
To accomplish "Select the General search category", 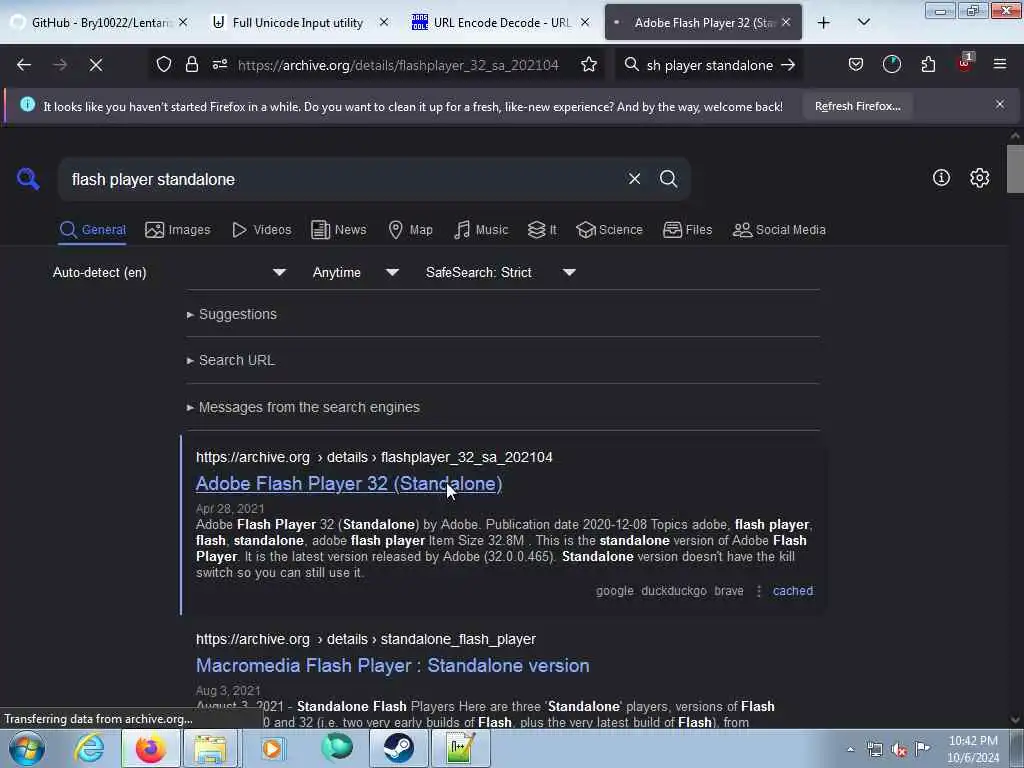I will (92, 230).
